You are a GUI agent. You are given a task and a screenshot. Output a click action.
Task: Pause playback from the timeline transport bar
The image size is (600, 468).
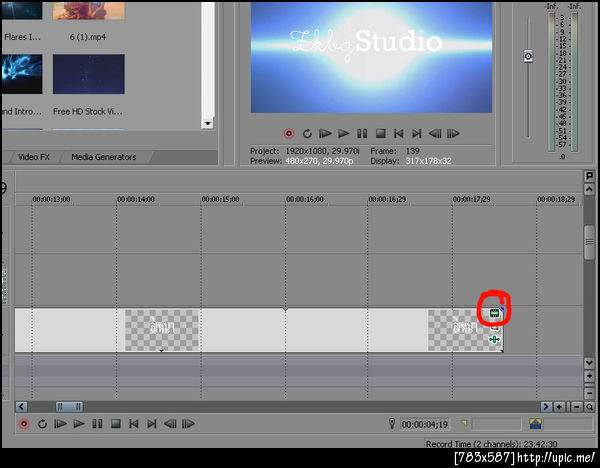point(97,424)
